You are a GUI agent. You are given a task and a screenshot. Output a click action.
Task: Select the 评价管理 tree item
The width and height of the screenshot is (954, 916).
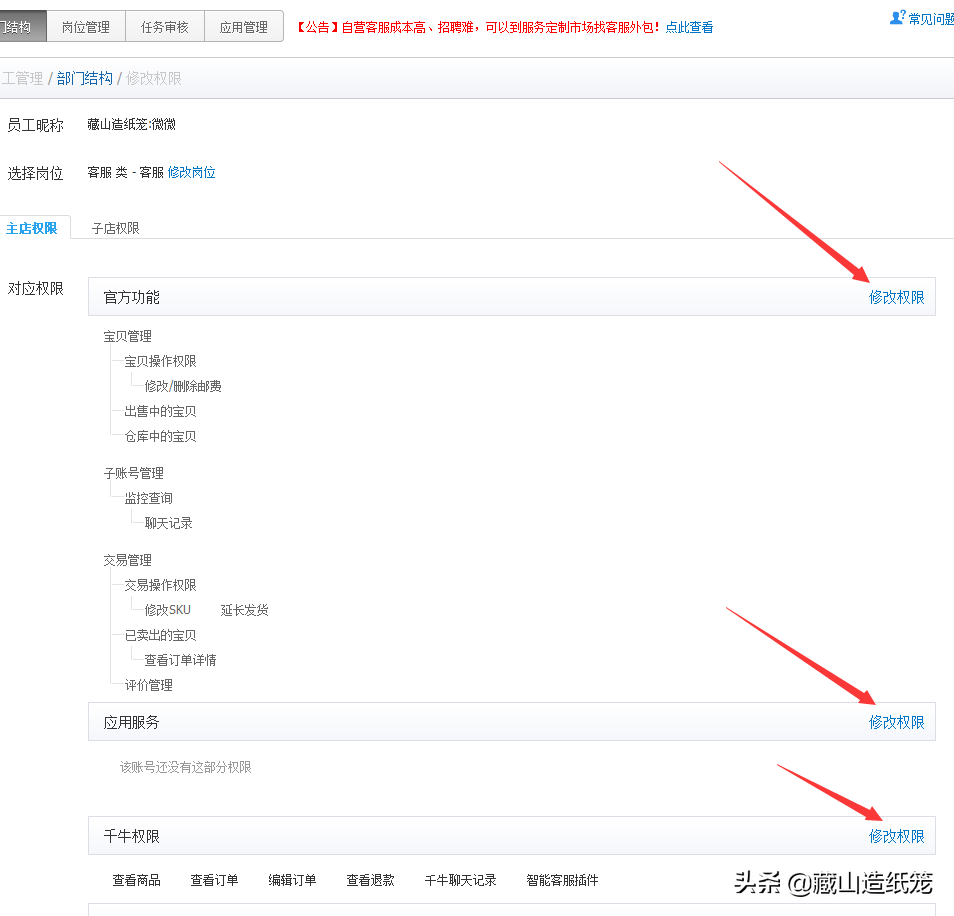click(x=148, y=685)
